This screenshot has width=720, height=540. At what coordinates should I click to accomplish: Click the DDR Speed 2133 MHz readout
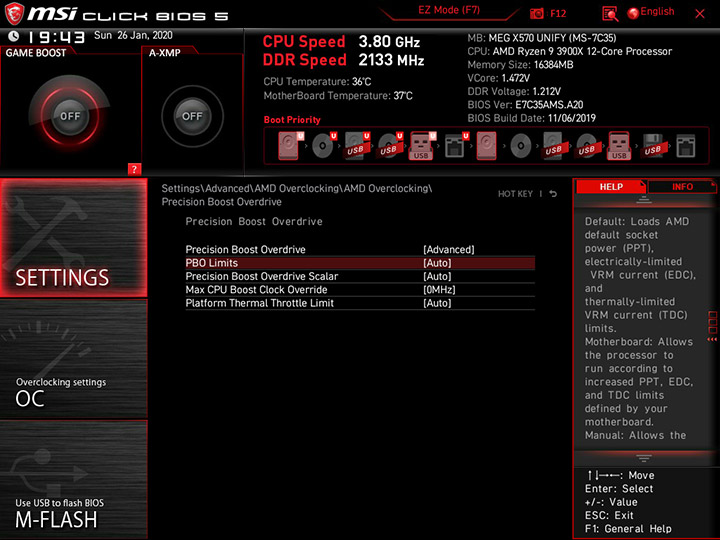click(343, 60)
